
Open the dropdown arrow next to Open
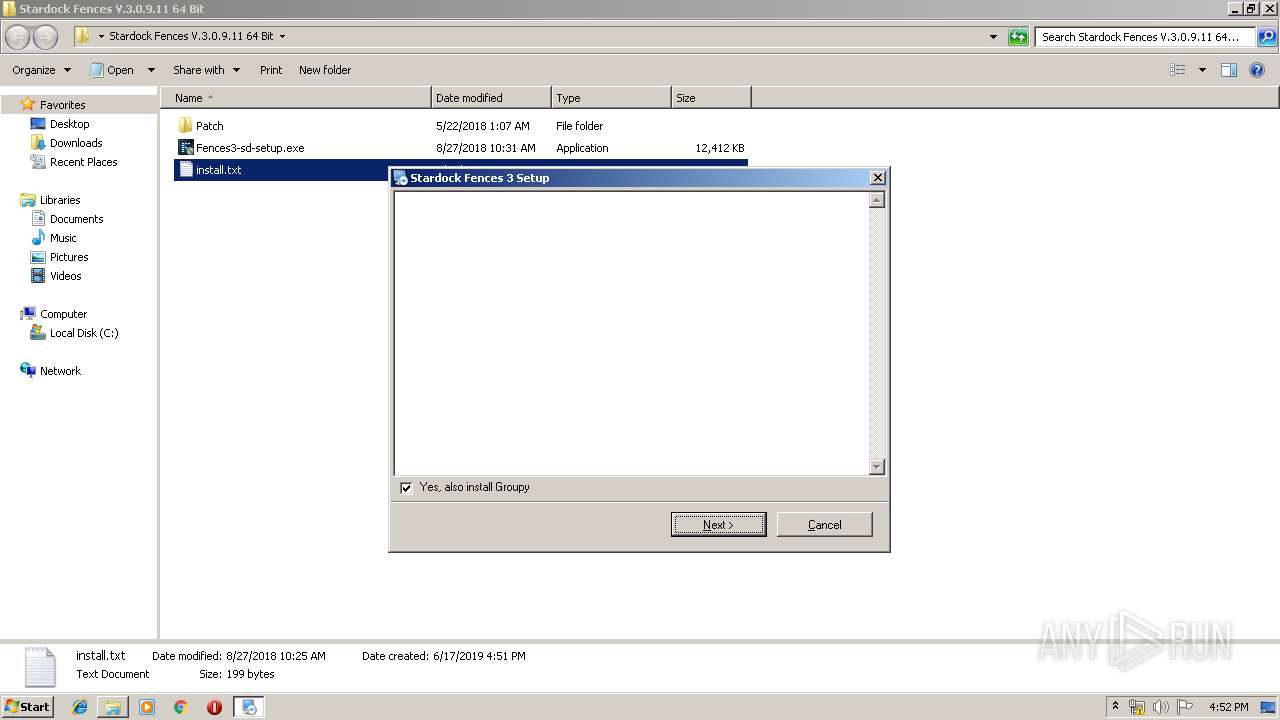coord(151,70)
